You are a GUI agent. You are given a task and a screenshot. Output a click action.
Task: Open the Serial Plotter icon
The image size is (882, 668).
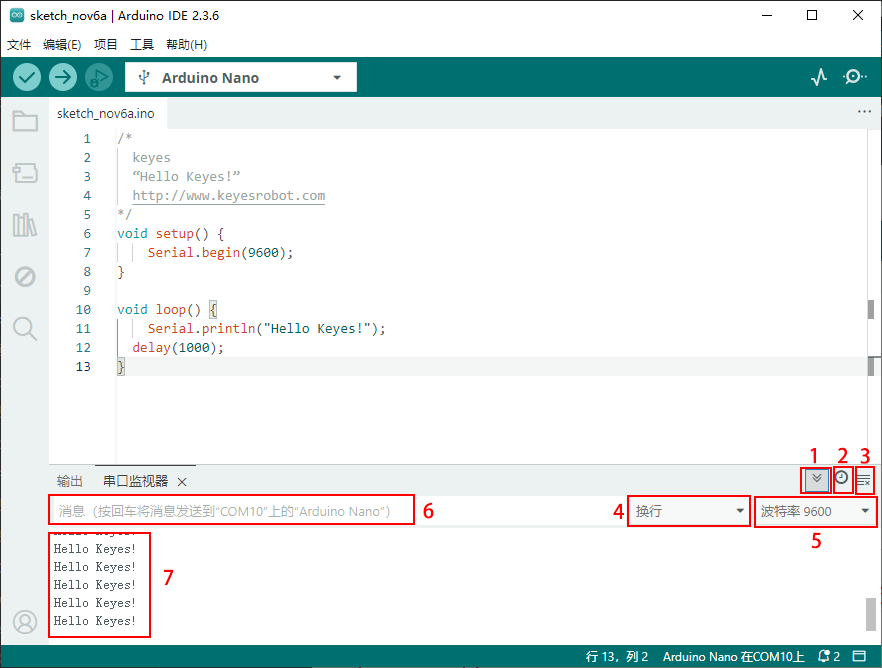819,76
